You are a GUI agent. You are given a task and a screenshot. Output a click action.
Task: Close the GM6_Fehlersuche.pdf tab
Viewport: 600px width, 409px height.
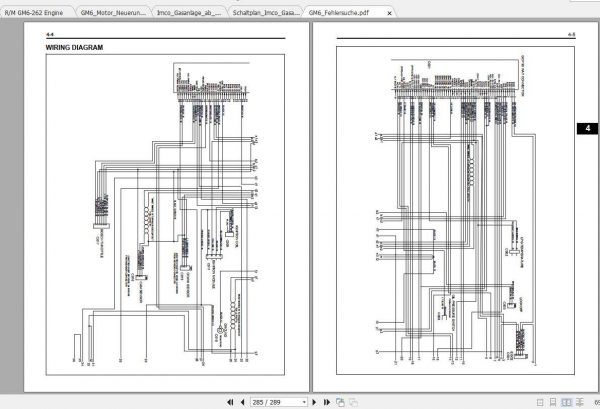tap(389, 13)
